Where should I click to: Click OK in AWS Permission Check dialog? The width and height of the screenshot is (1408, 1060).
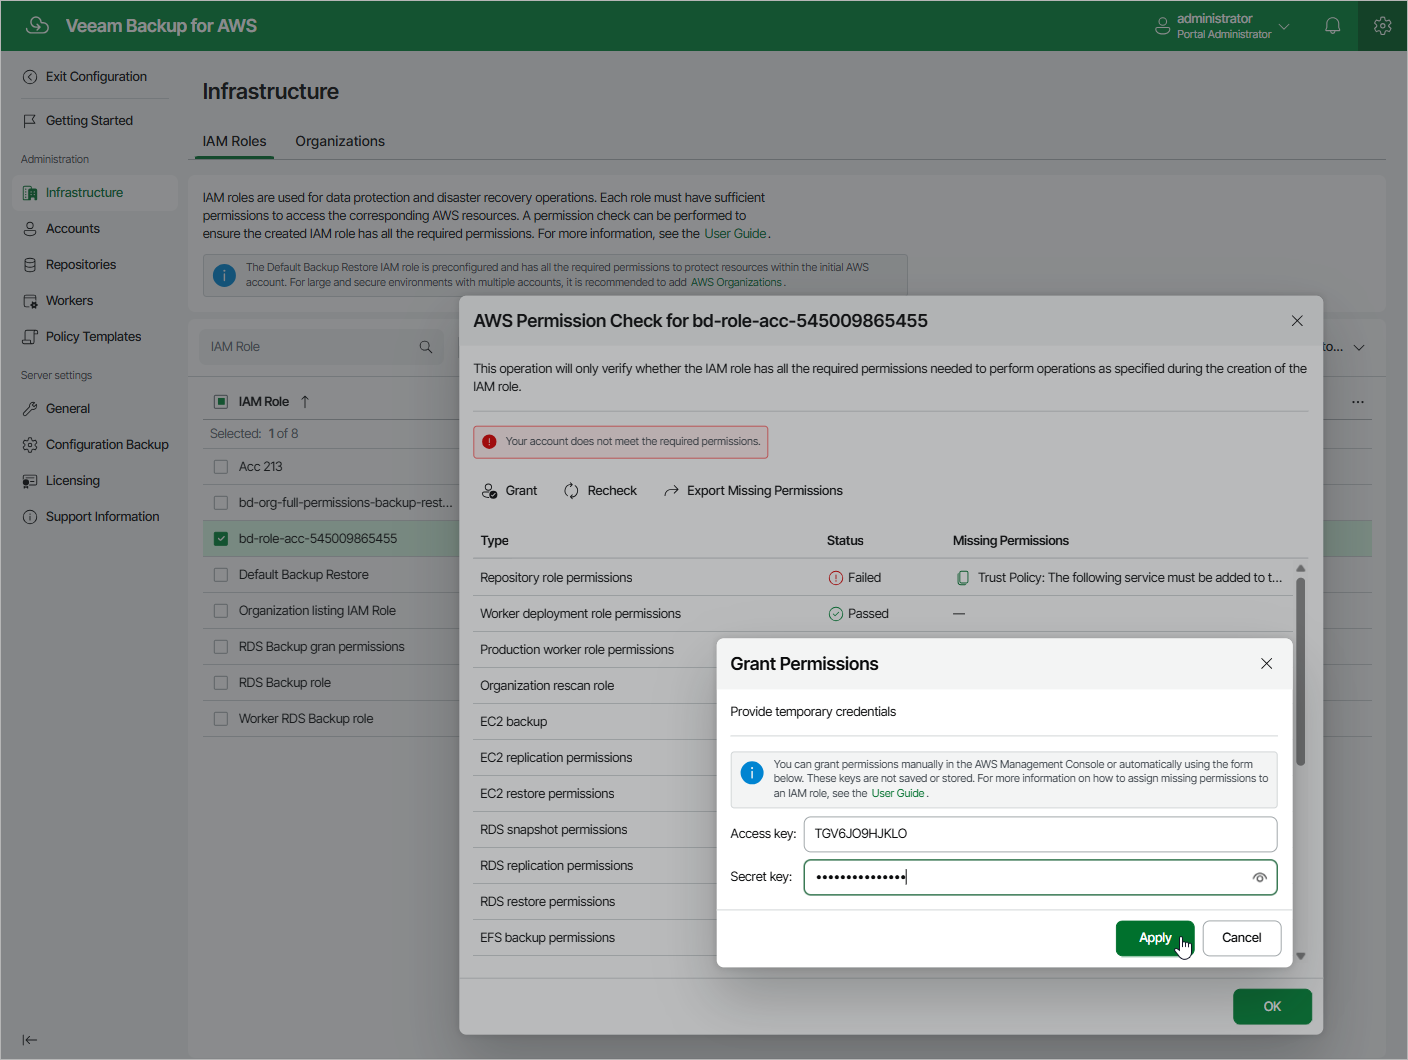1272,1007
